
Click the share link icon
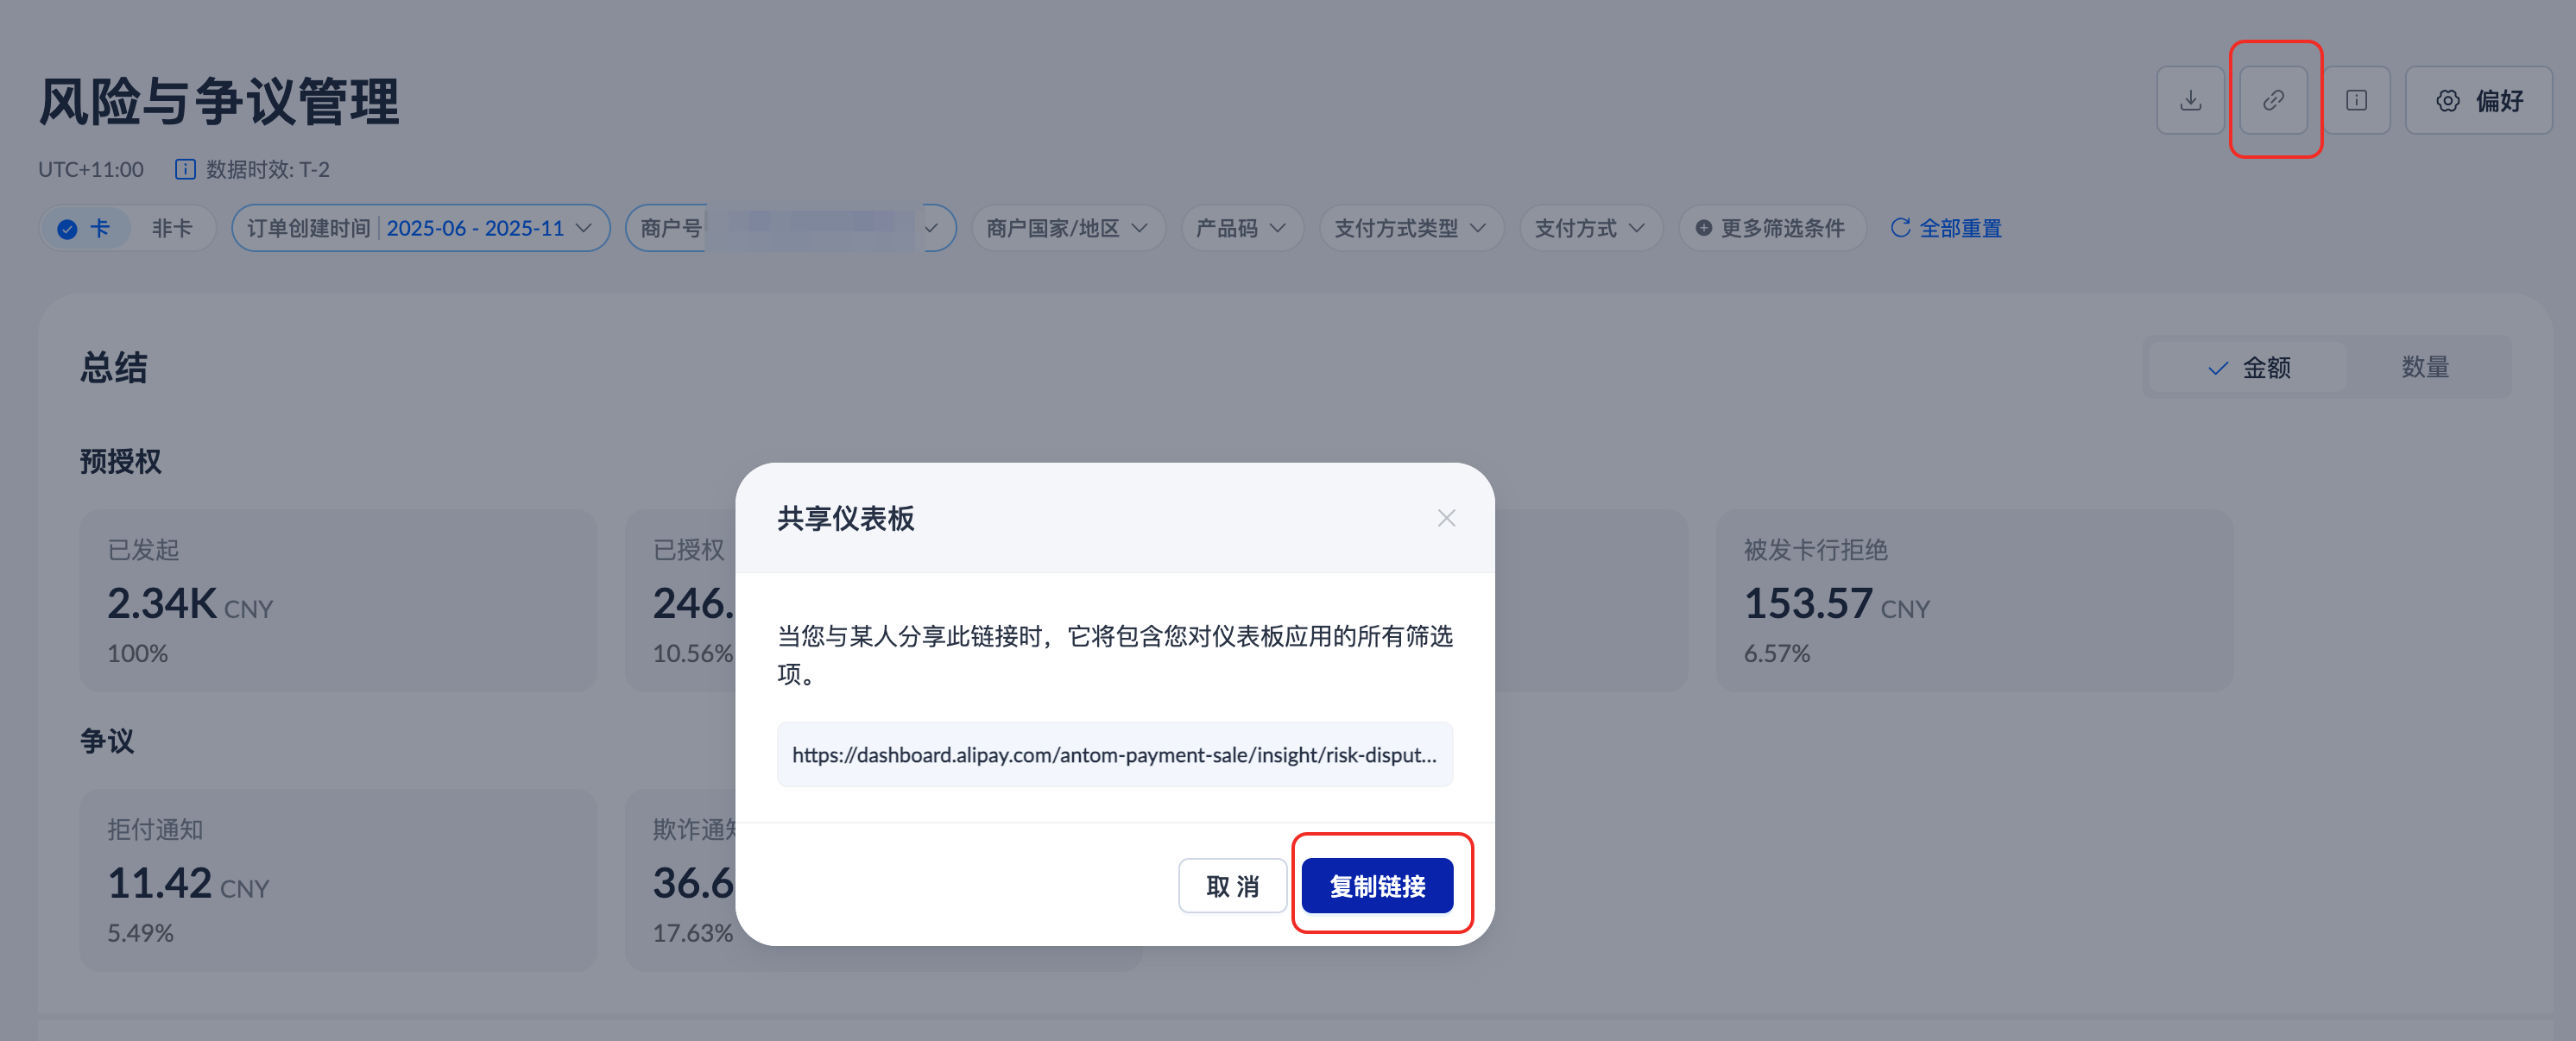pos(2273,100)
